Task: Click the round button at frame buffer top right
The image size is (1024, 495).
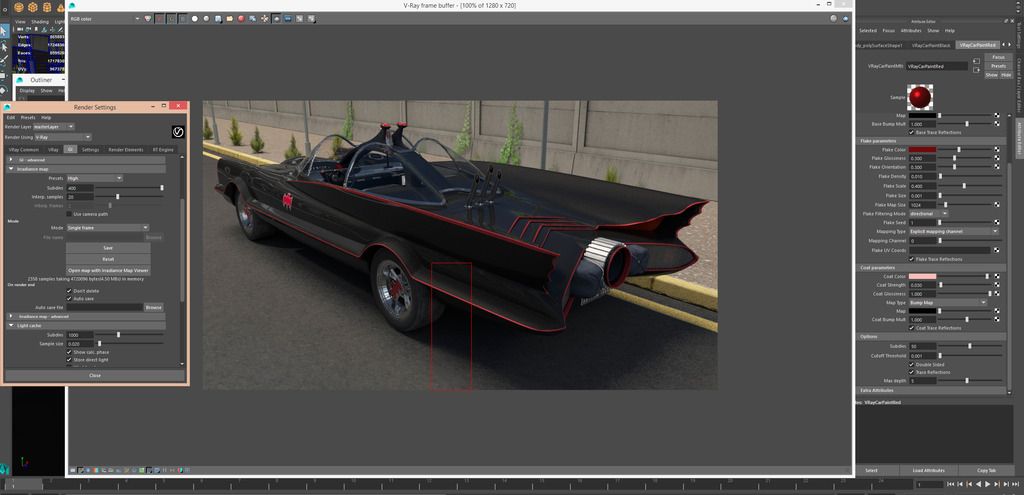Action: (x=834, y=19)
